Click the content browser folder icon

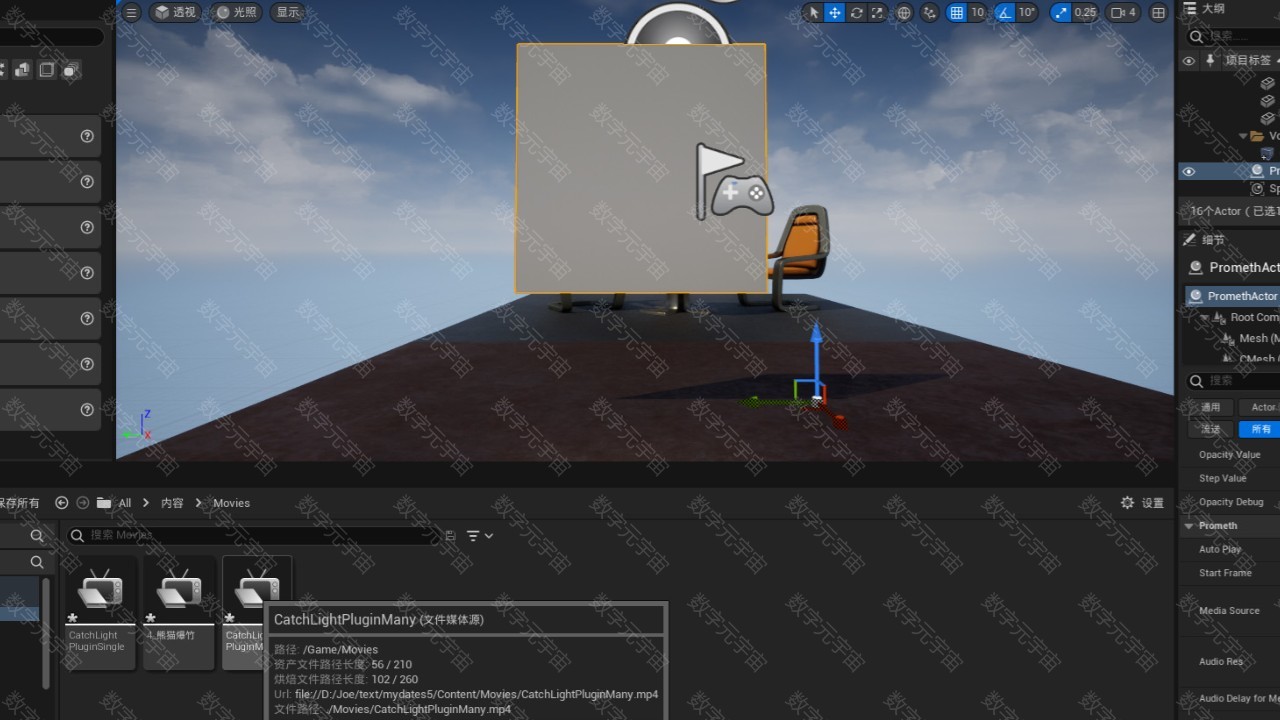104,503
